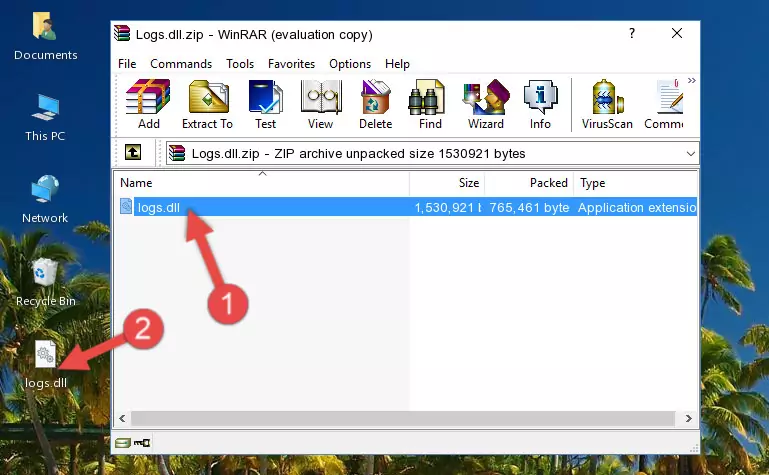Click the drive icon in status bar
Screen dimensions: 769x475
click(123, 443)
